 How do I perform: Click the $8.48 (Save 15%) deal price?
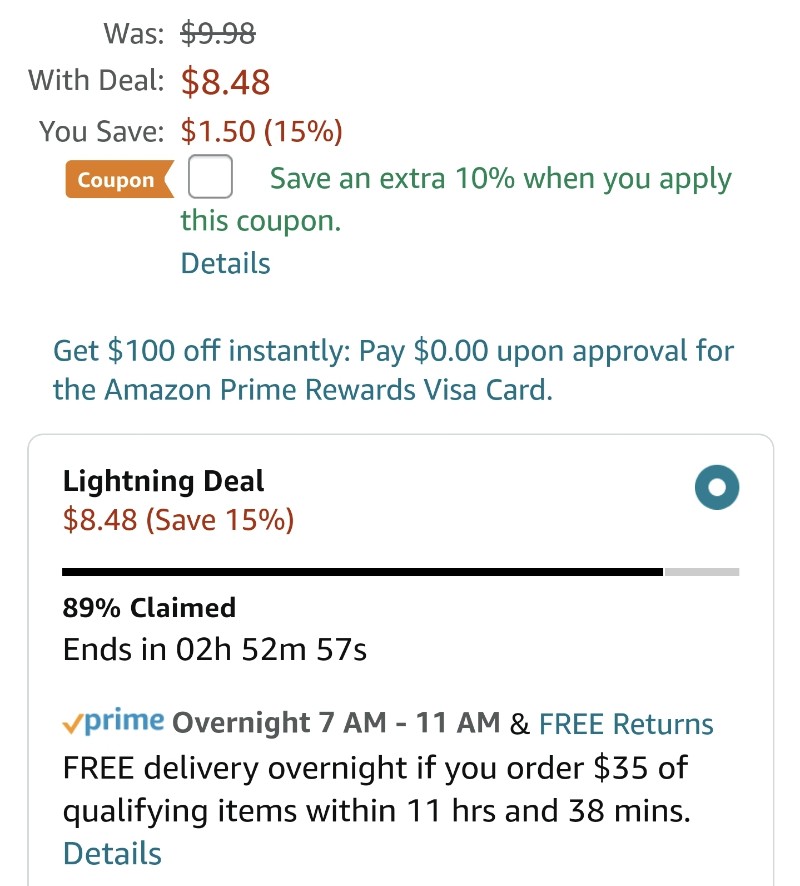click(x=179, y=520)
